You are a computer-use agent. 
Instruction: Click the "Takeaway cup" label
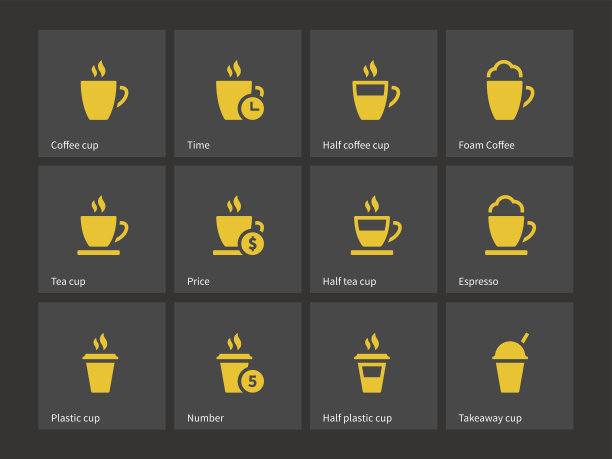[490, 418]
